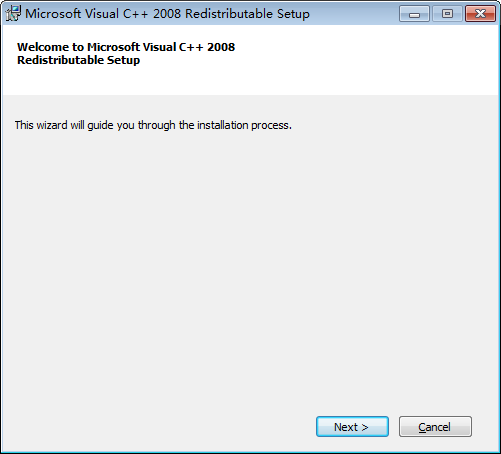The image size is (501, 454).
Task: Click 'Setup' at title bar caption end
Action: (293, 14)
